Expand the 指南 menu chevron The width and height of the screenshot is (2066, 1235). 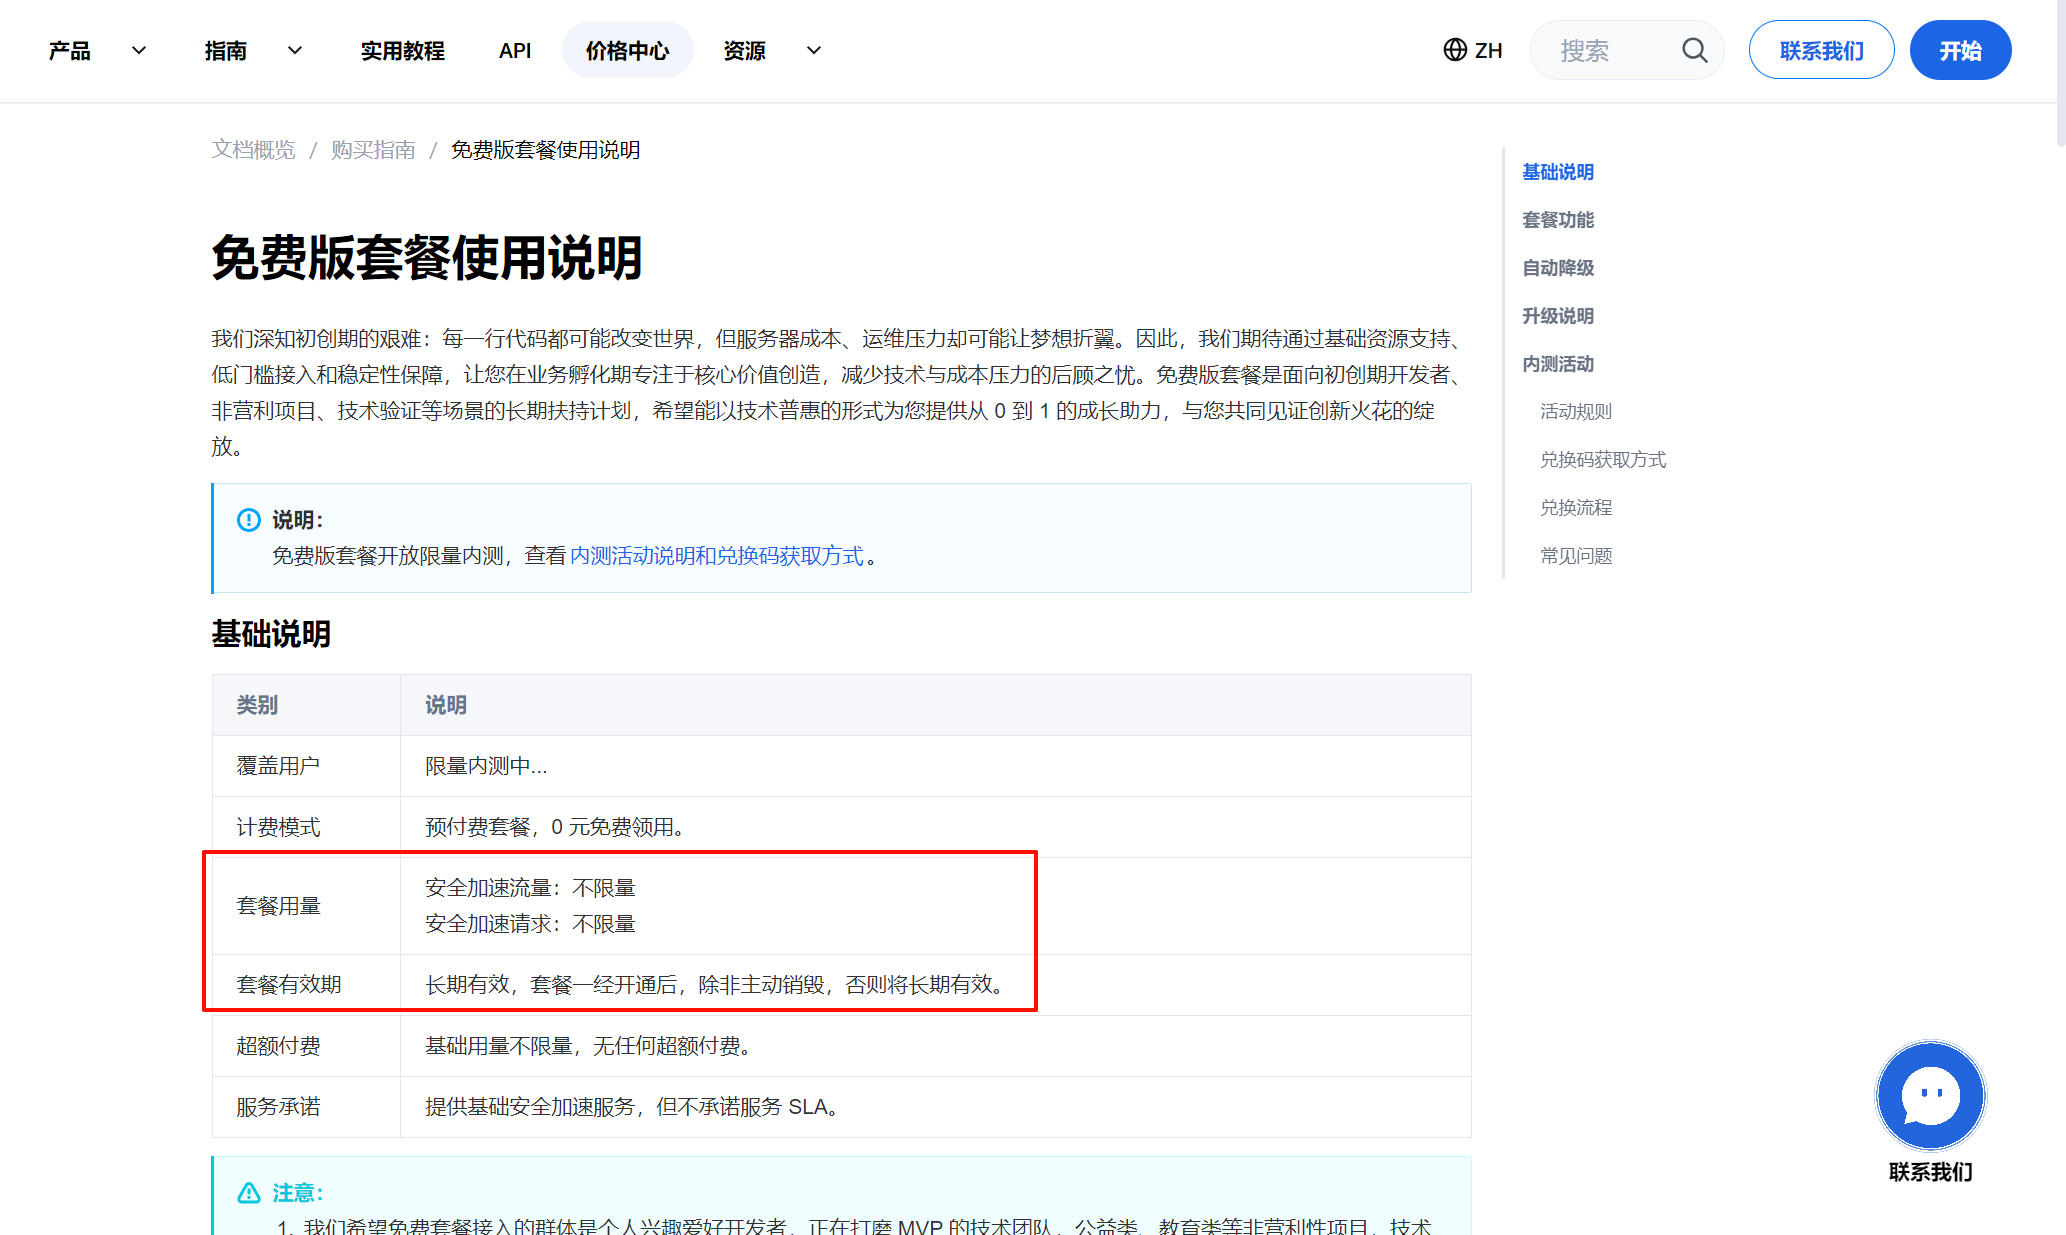[295, 50]
